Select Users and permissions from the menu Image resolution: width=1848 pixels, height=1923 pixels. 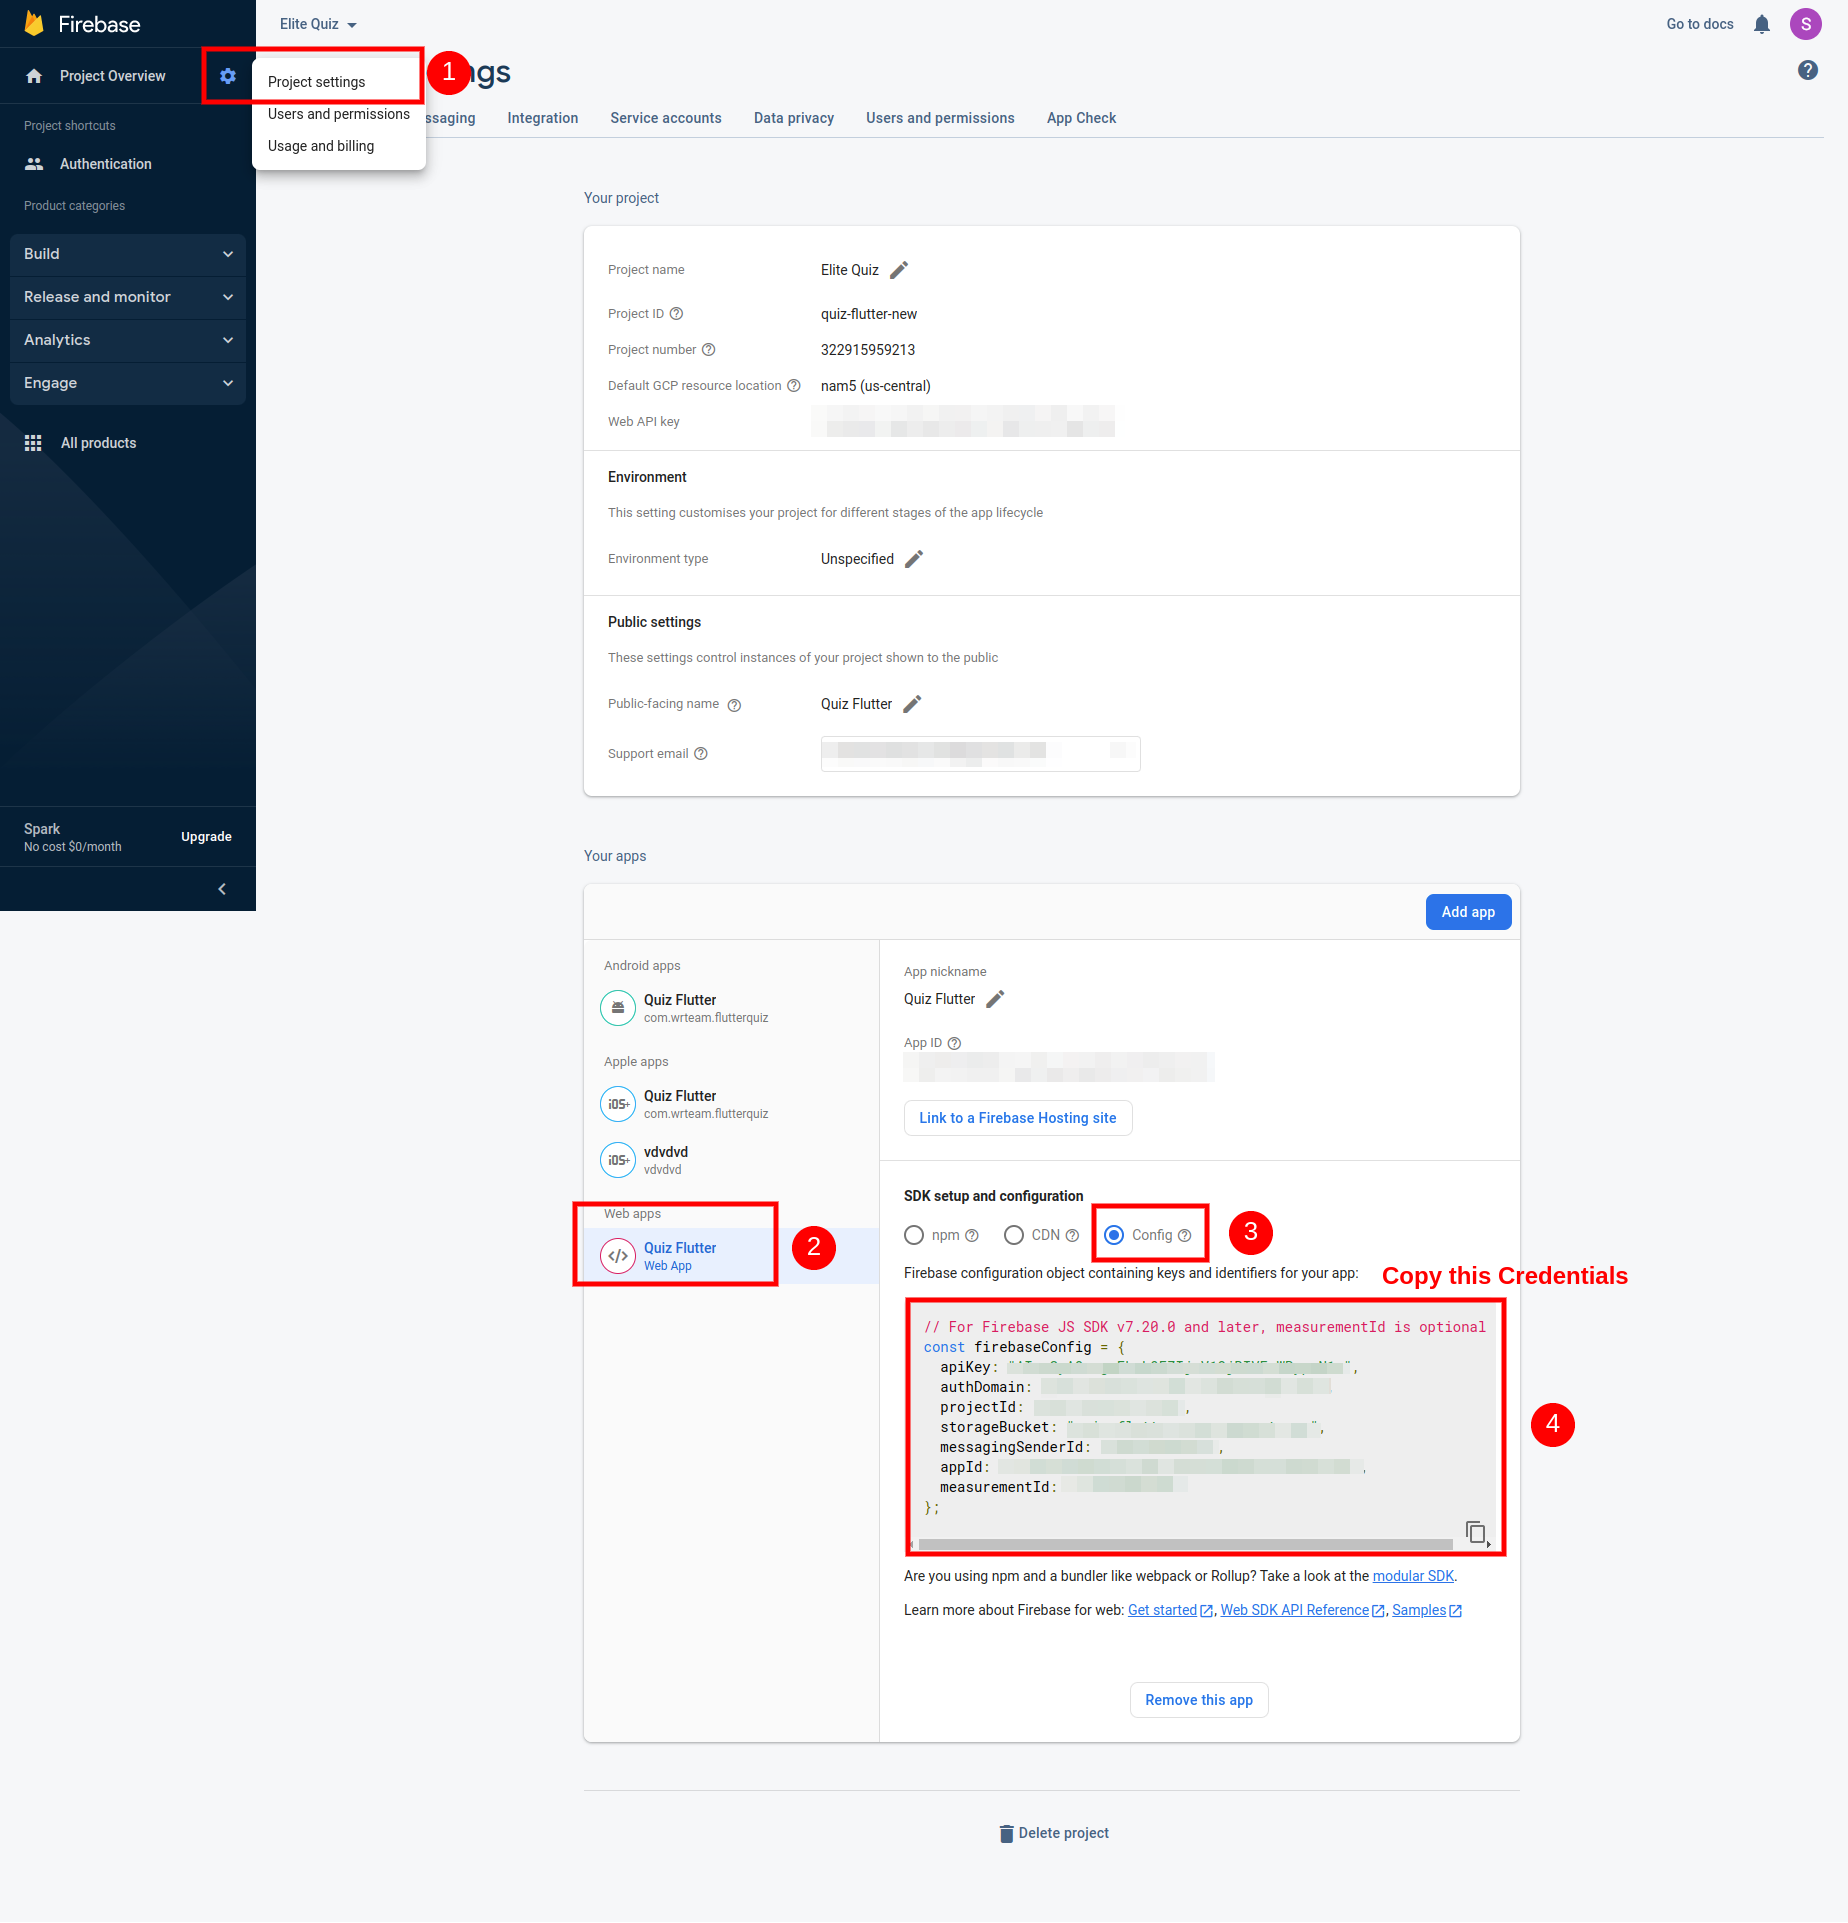[x=338, y=113]
